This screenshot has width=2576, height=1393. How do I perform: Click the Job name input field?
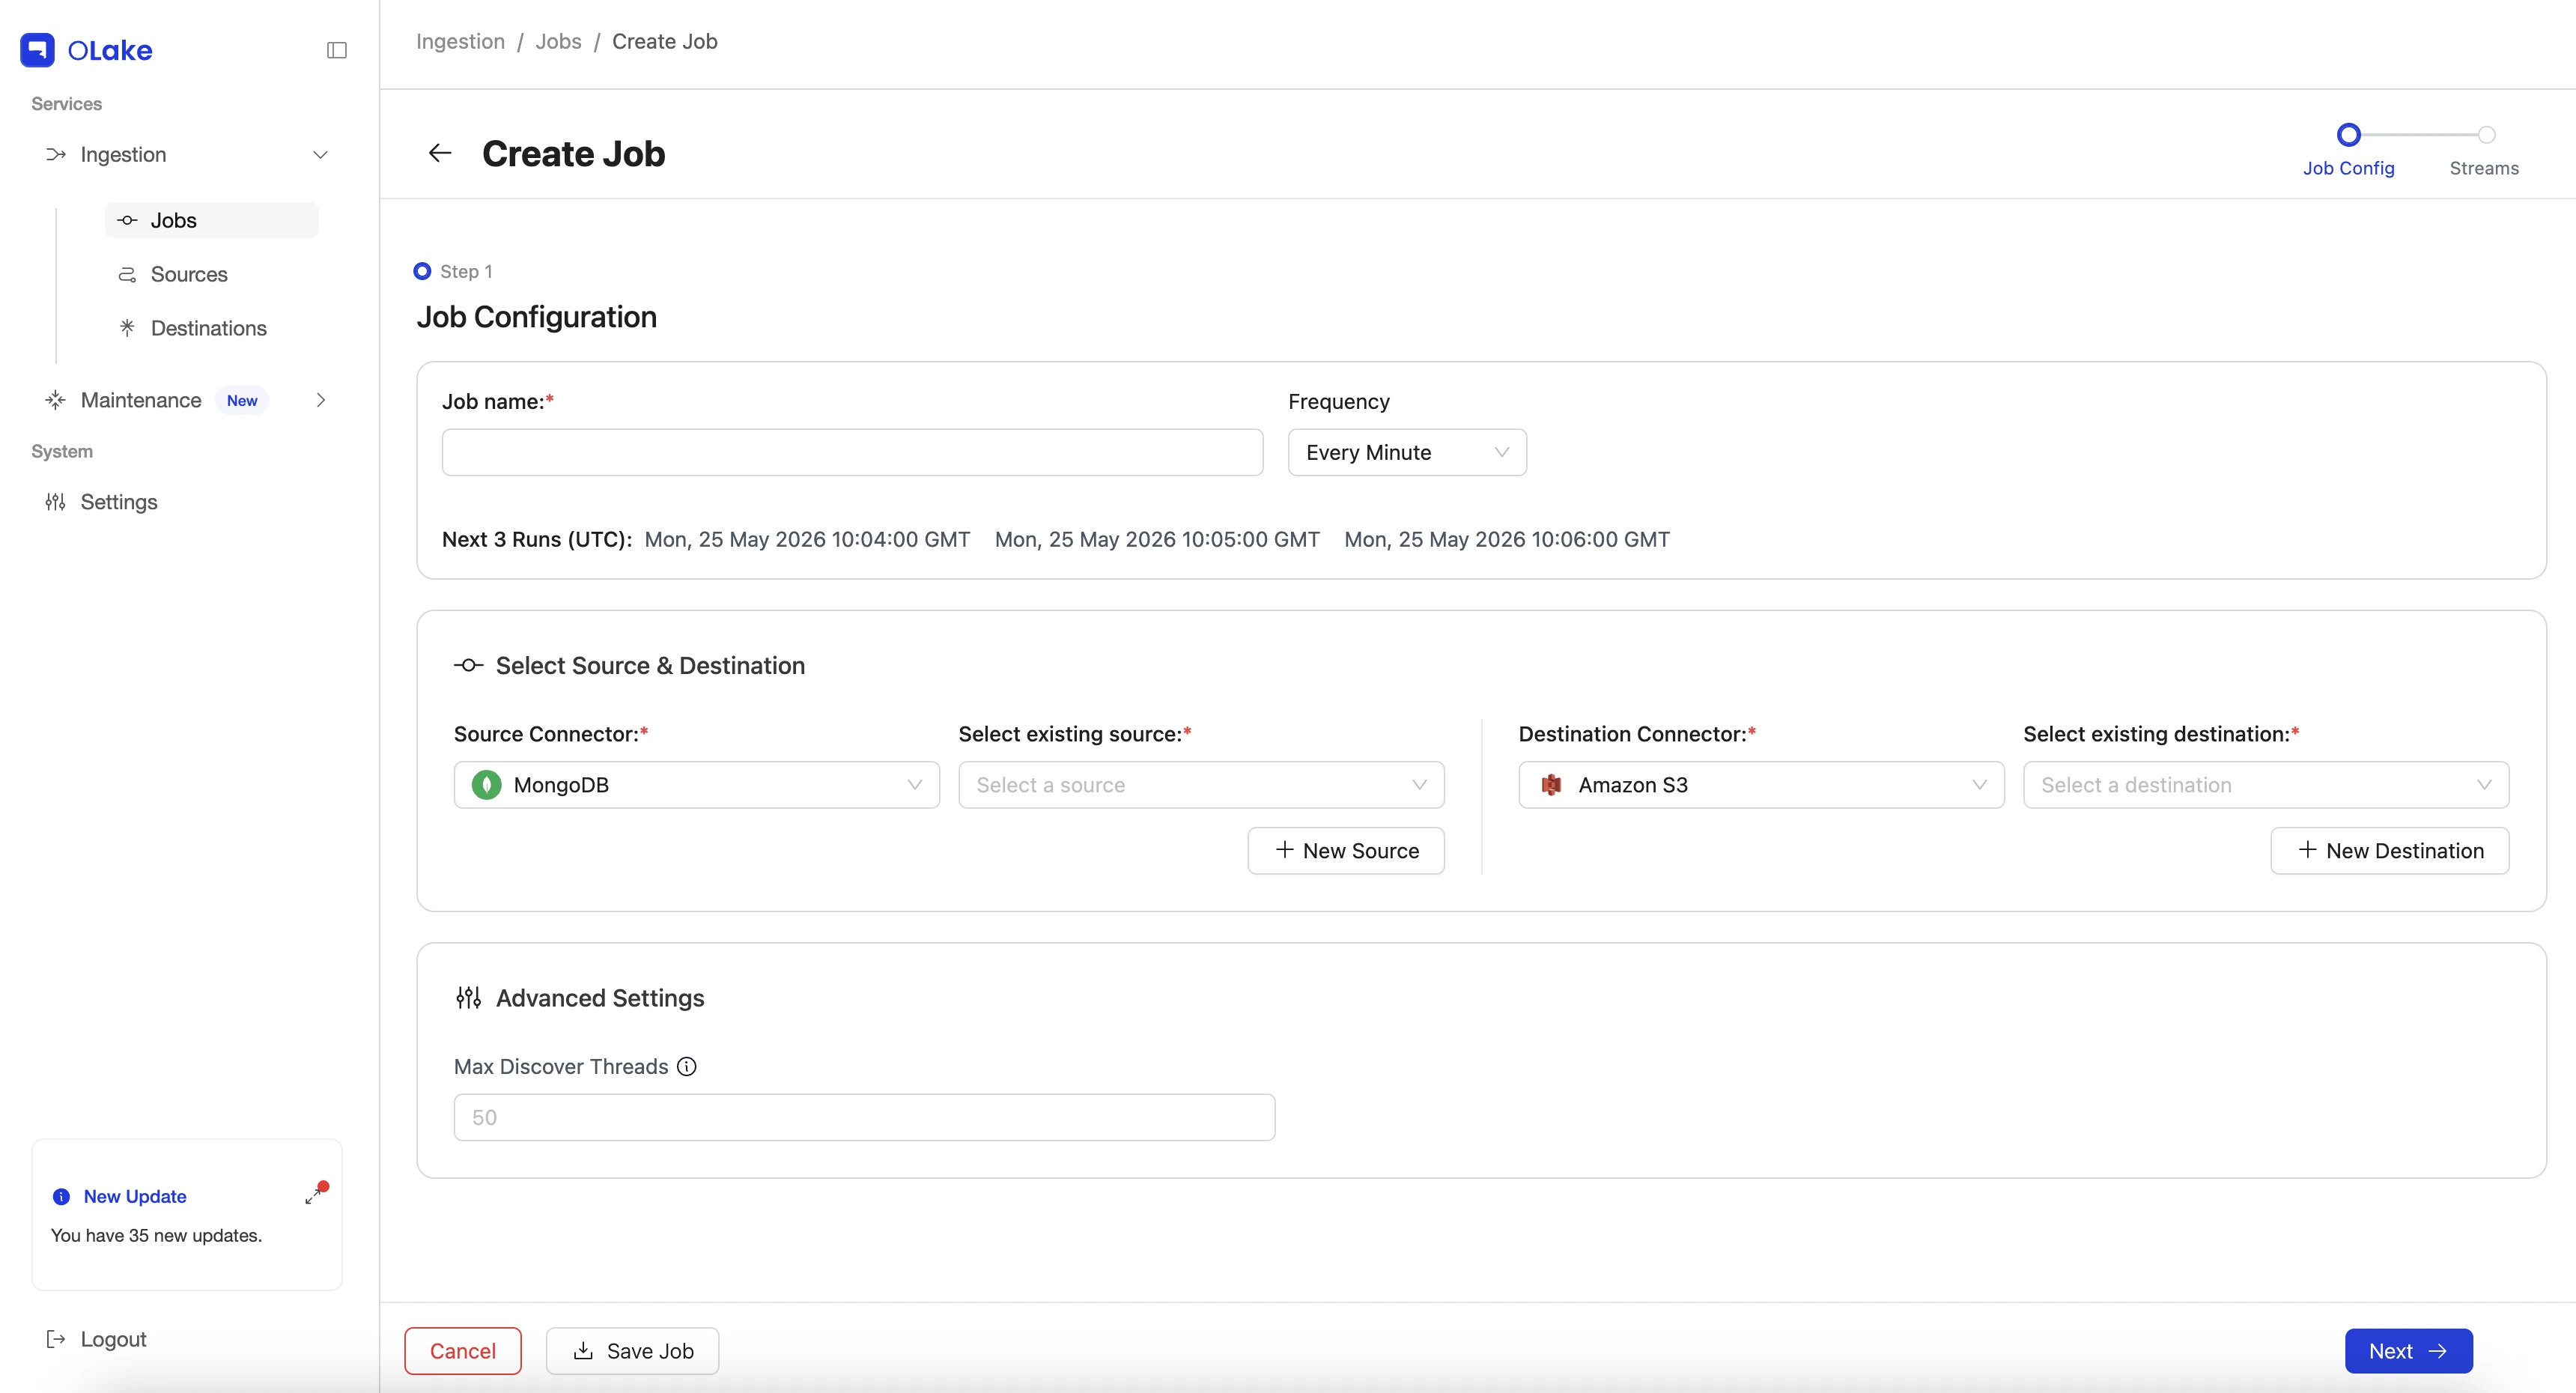point(853,452)
